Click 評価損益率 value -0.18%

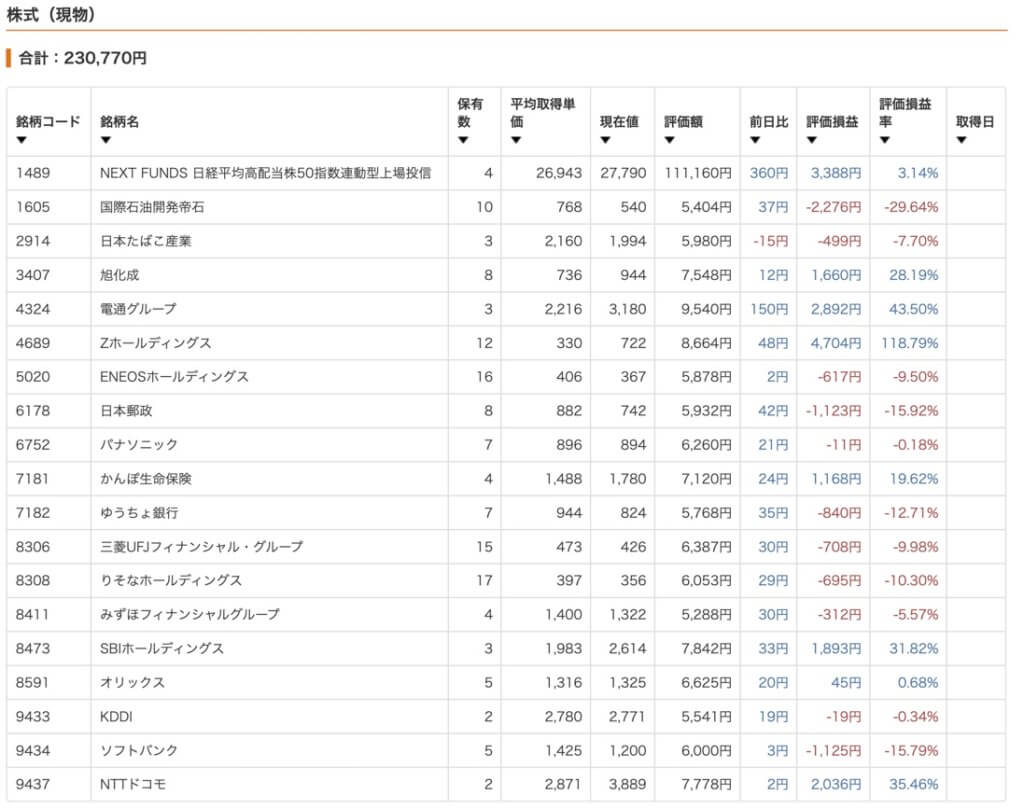click(916, 445)
